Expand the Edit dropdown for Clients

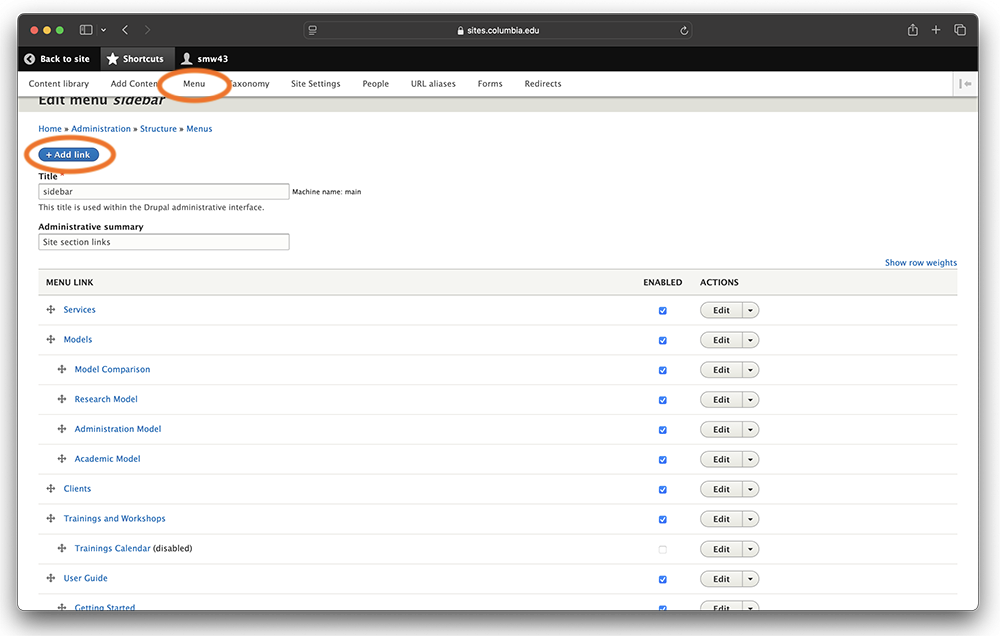750,489
